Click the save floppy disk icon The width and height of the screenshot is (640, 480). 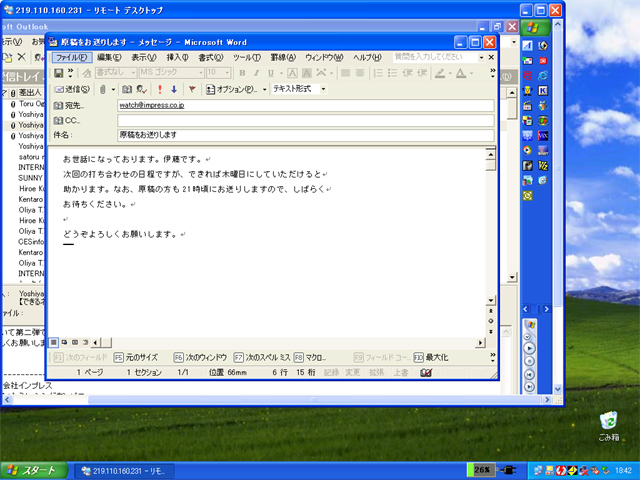59,73
